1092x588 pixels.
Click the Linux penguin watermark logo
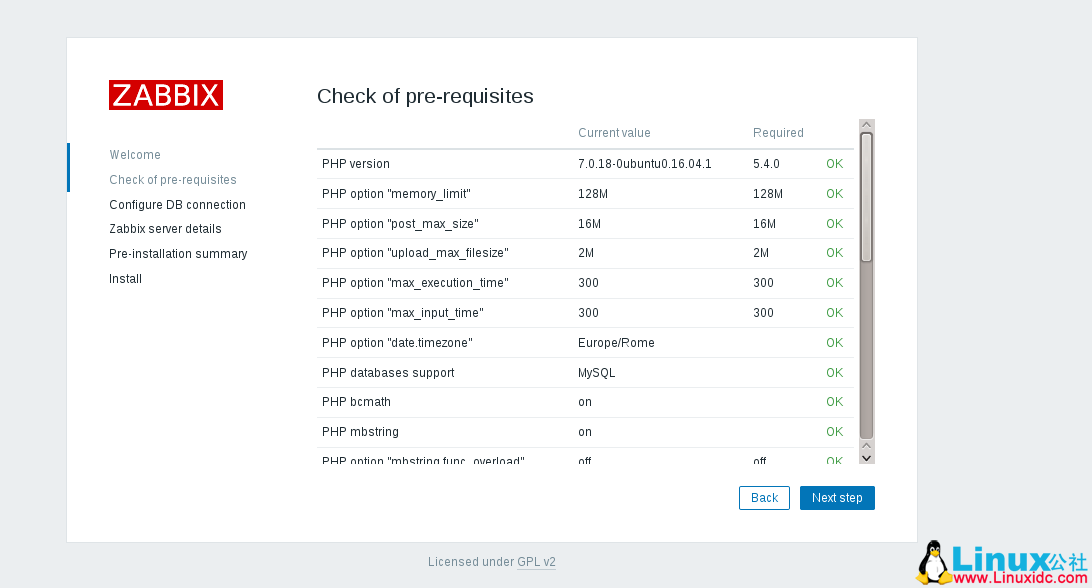click(x=934, y=563)
